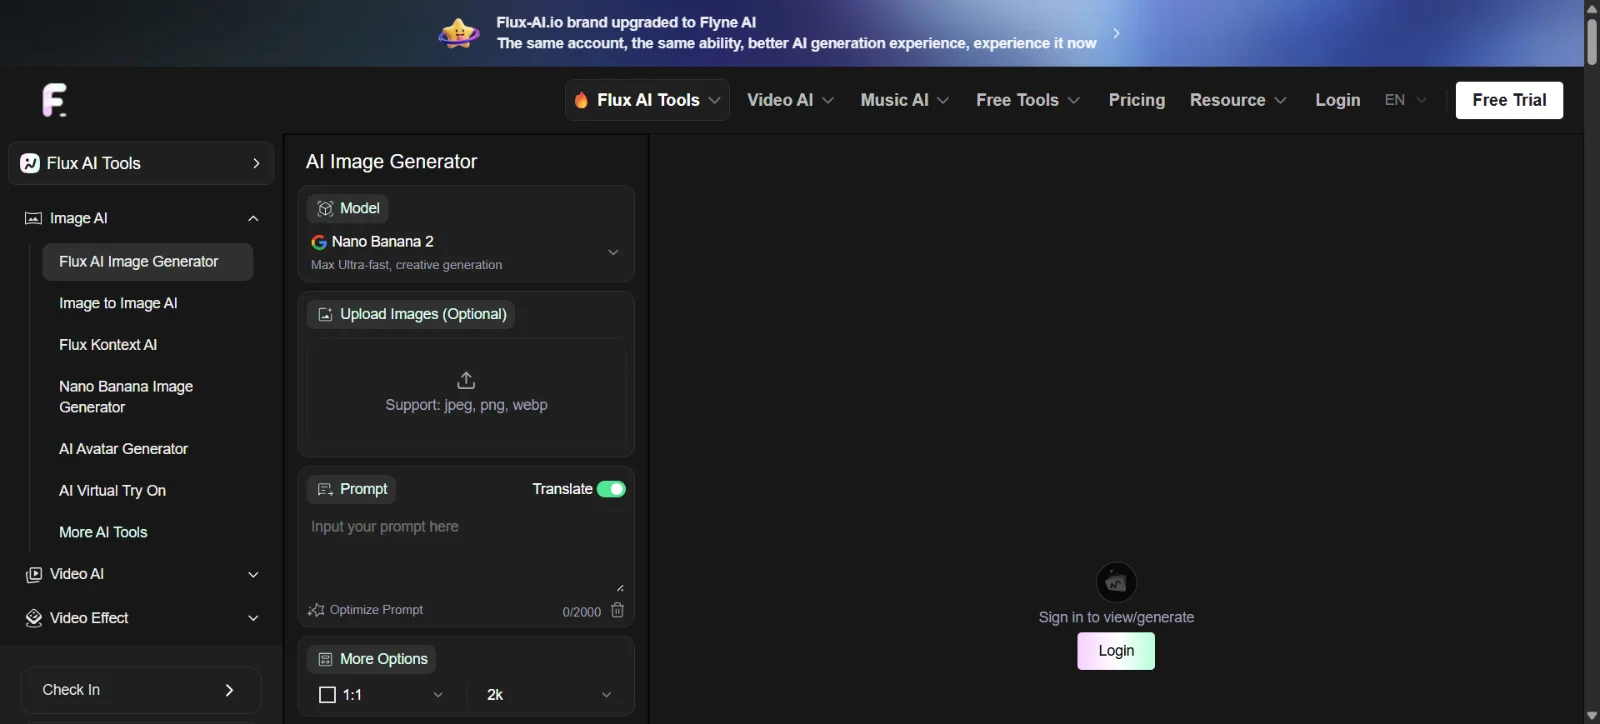Open the Resource menu in navigation
Image resolution: width=1600 pixels, height=724 pixels.
[x=1238, y=100]
